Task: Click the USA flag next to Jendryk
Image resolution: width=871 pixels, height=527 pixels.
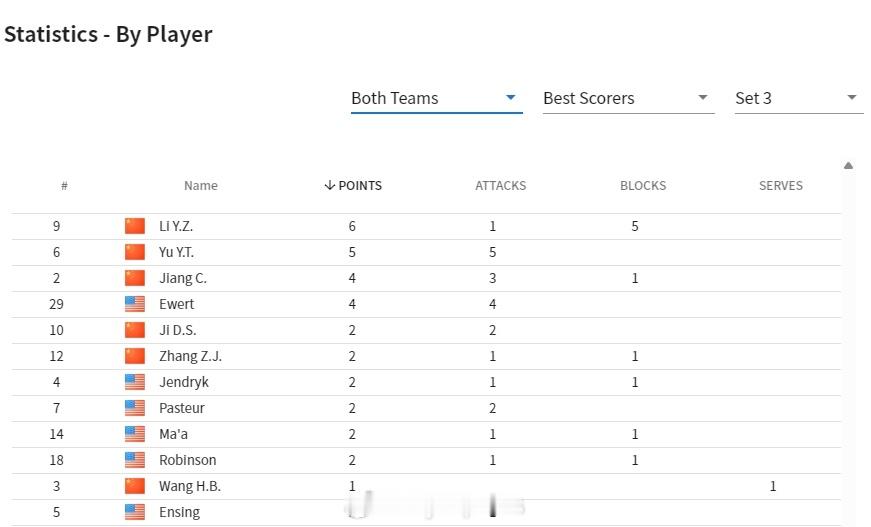Action: (134, 382)
